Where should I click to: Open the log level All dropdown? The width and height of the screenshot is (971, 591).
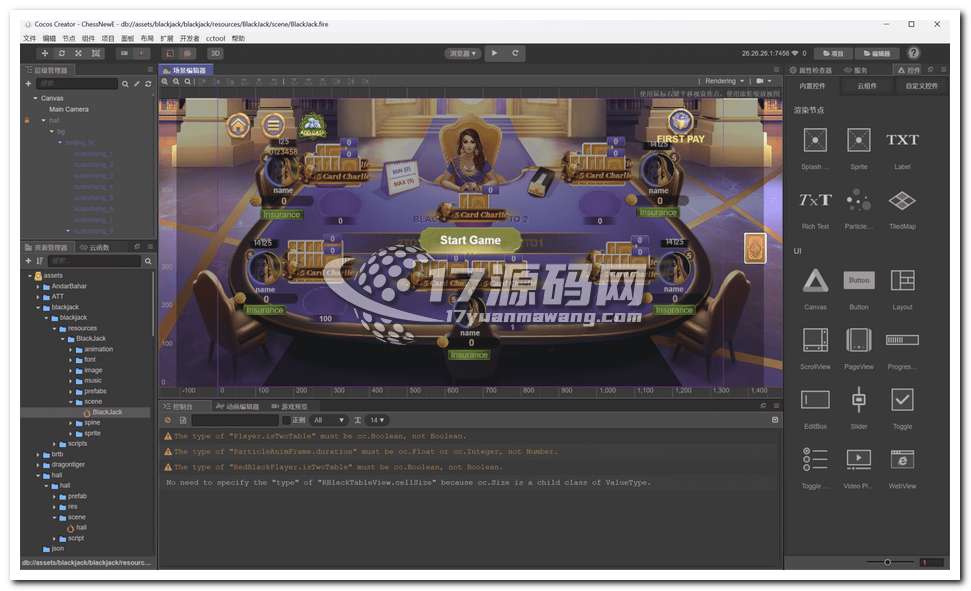point(328,420)
